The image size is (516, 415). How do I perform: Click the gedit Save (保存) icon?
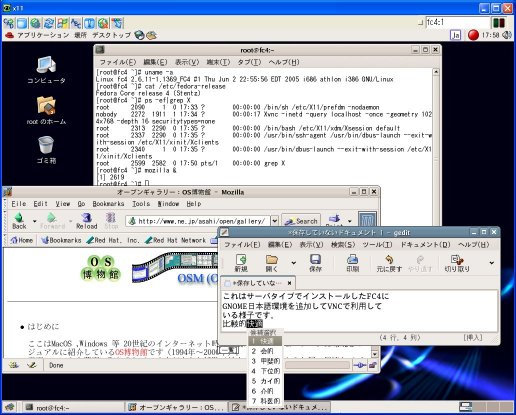(315, 260)
